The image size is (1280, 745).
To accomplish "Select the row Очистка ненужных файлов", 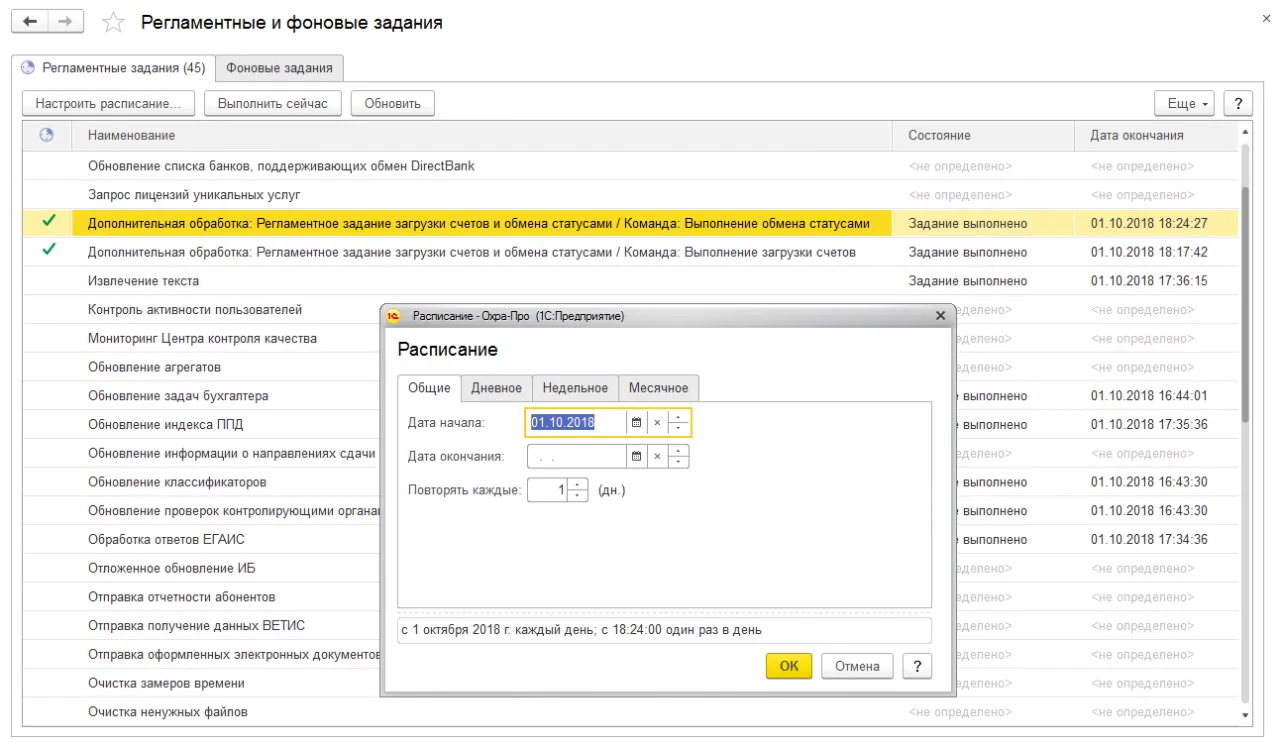I will pyautogui.click(x=630, y=712).
